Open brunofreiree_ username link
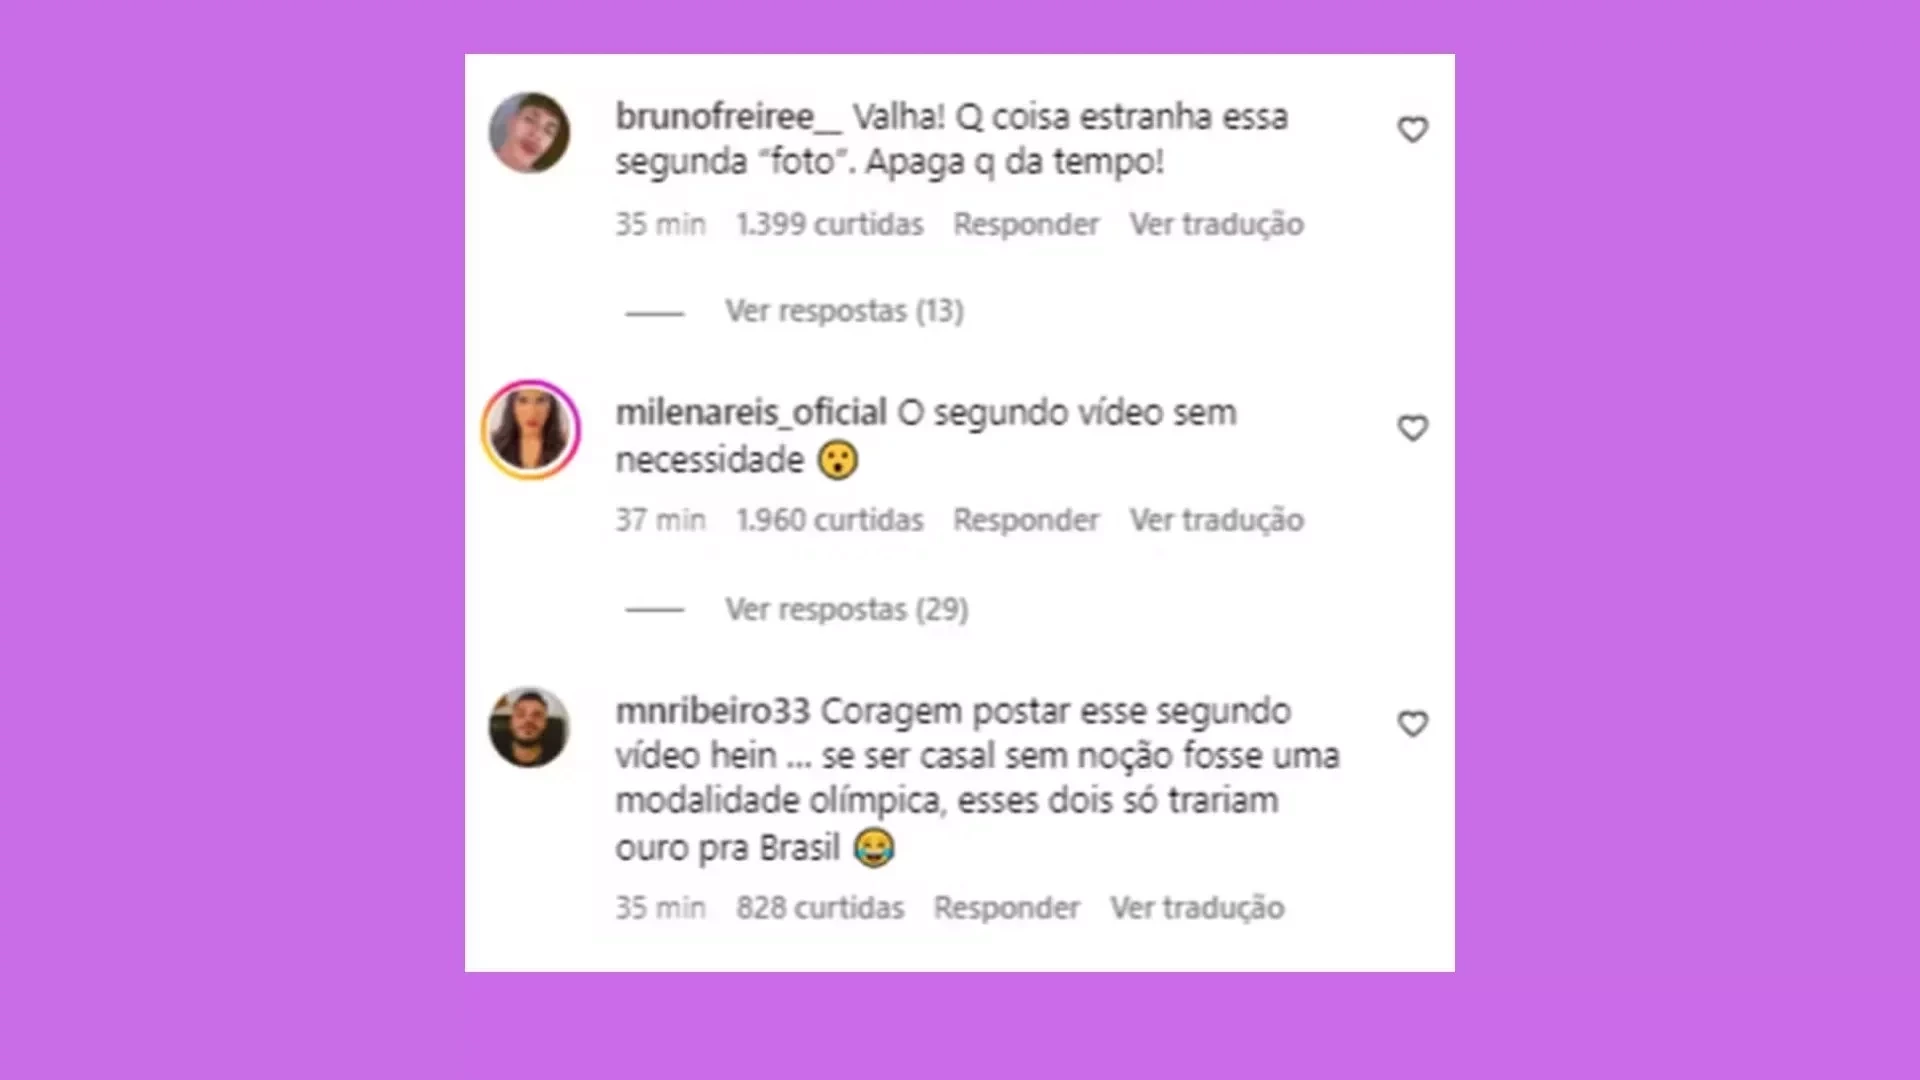The width and height of the screenshot is (1920, 1080). click(729, 117)
